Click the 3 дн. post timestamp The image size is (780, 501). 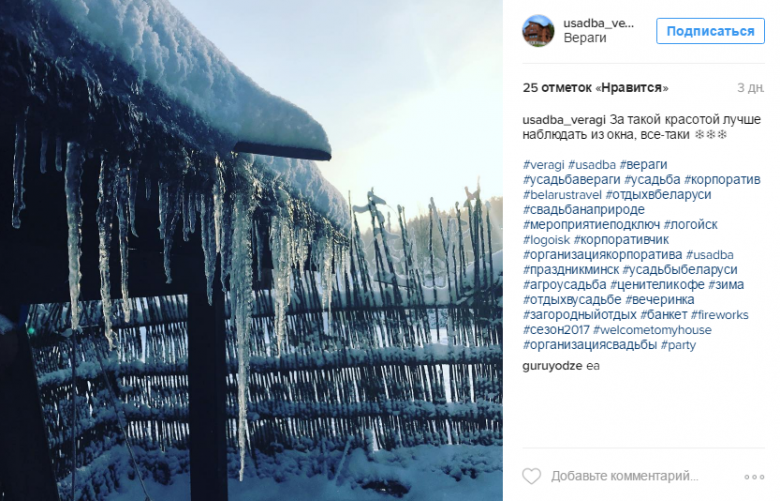[x=751, y=88]
